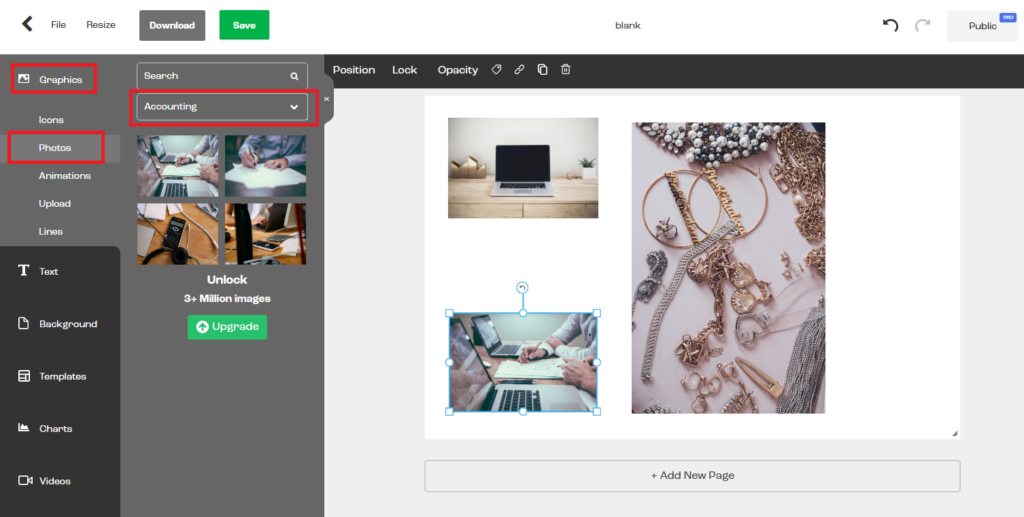
Task: Click the green Save button
Action: point(244,25)
